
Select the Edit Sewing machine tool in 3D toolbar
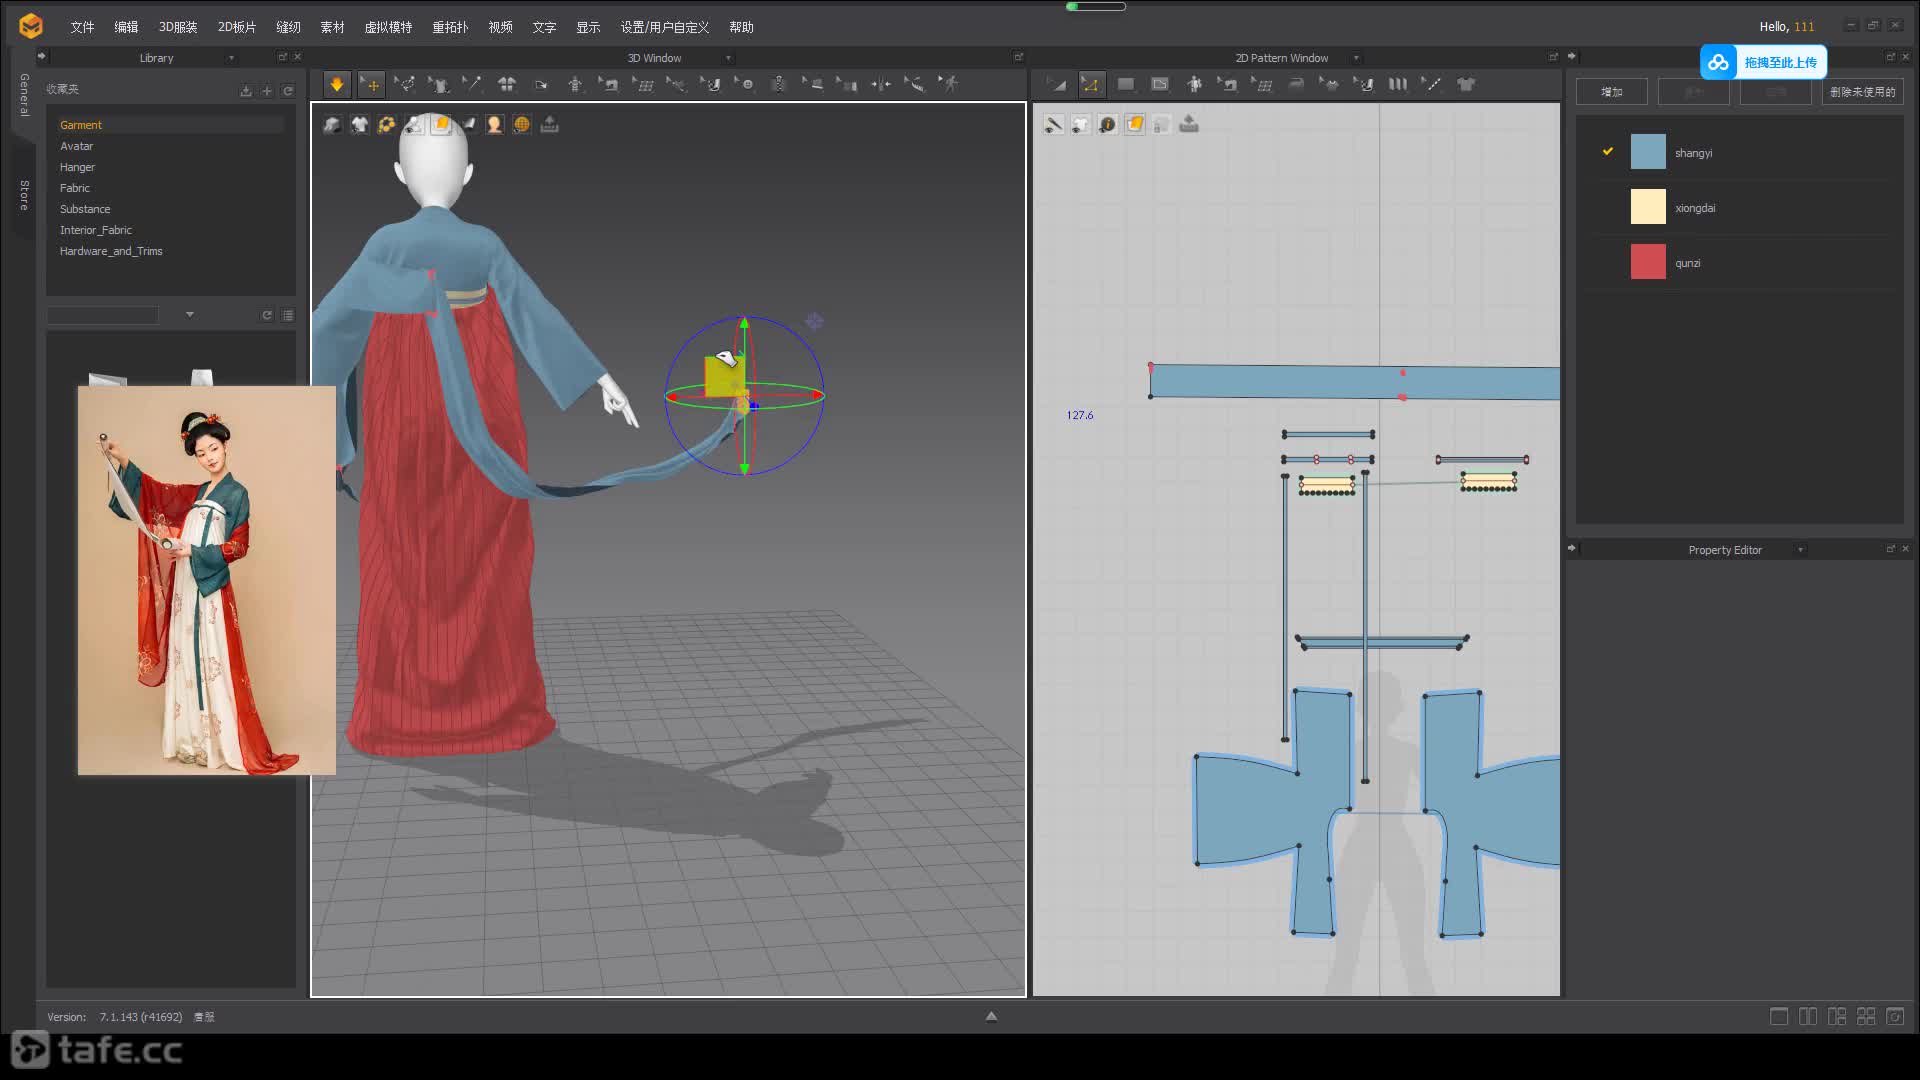pos(609,85)
